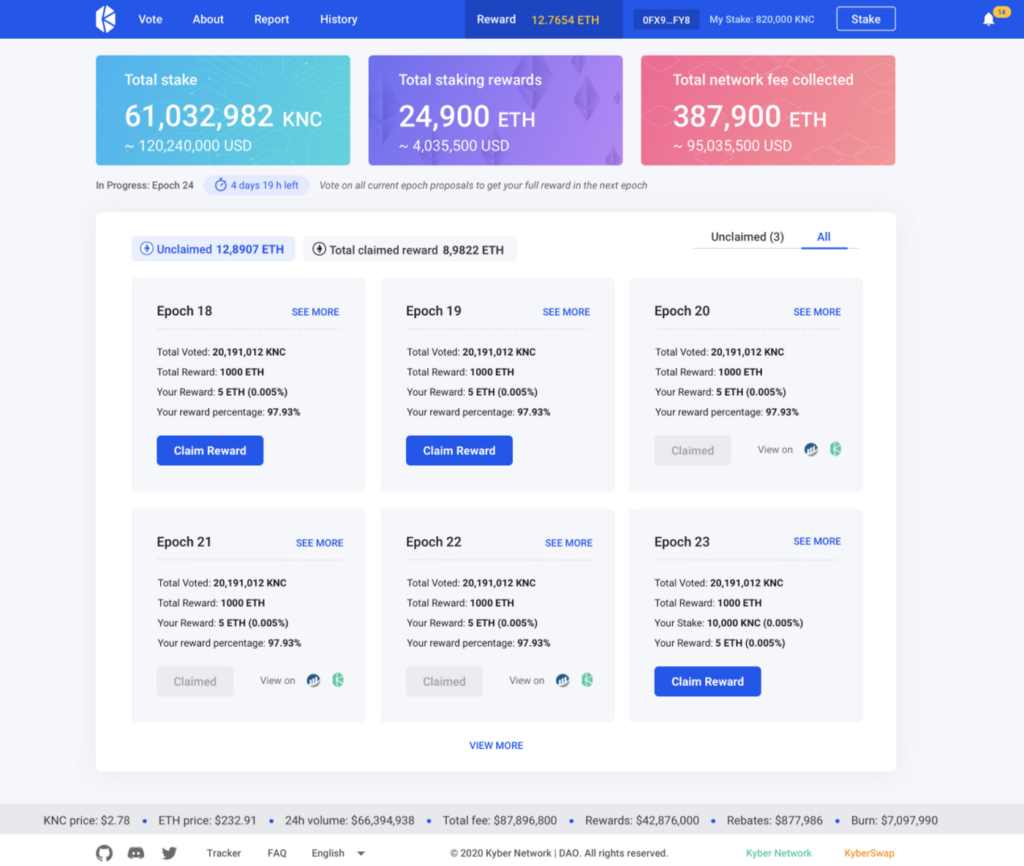Click the Unclaimed 12,8907 ETH badge
The width and height of the screenshot is (1024, 866).
(213, 249)
